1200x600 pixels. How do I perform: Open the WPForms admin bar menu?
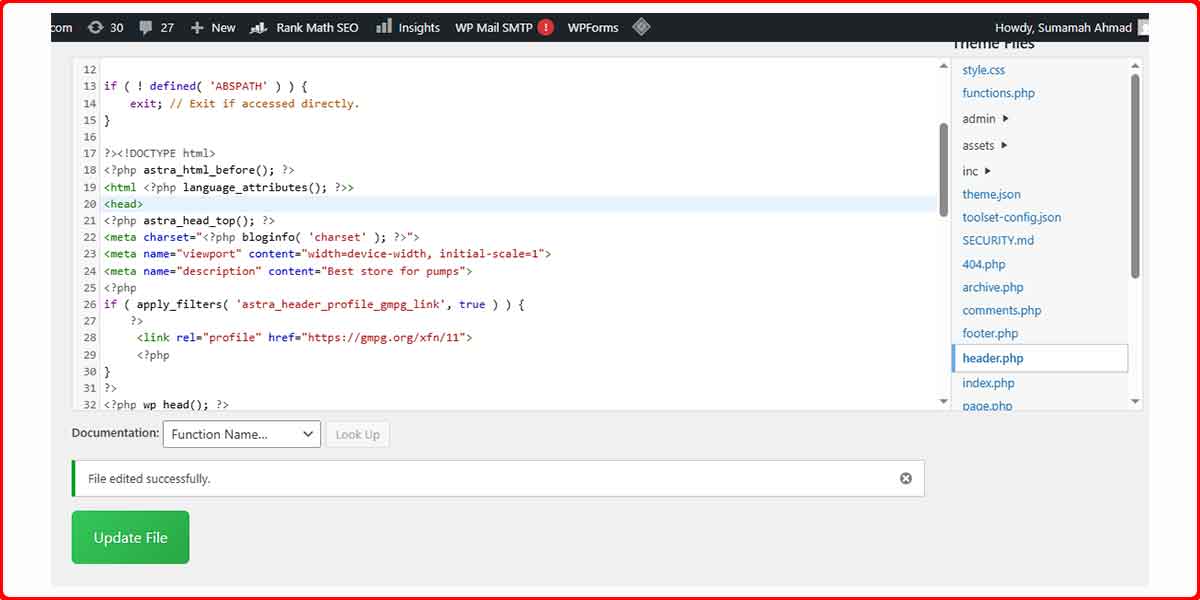[x=593, y=27]
